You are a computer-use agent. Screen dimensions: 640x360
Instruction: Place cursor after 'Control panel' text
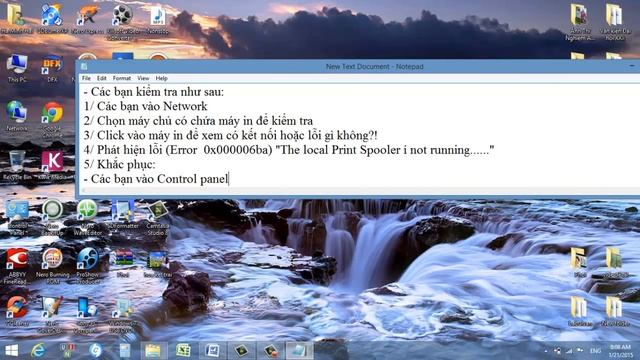click(229, 179)
